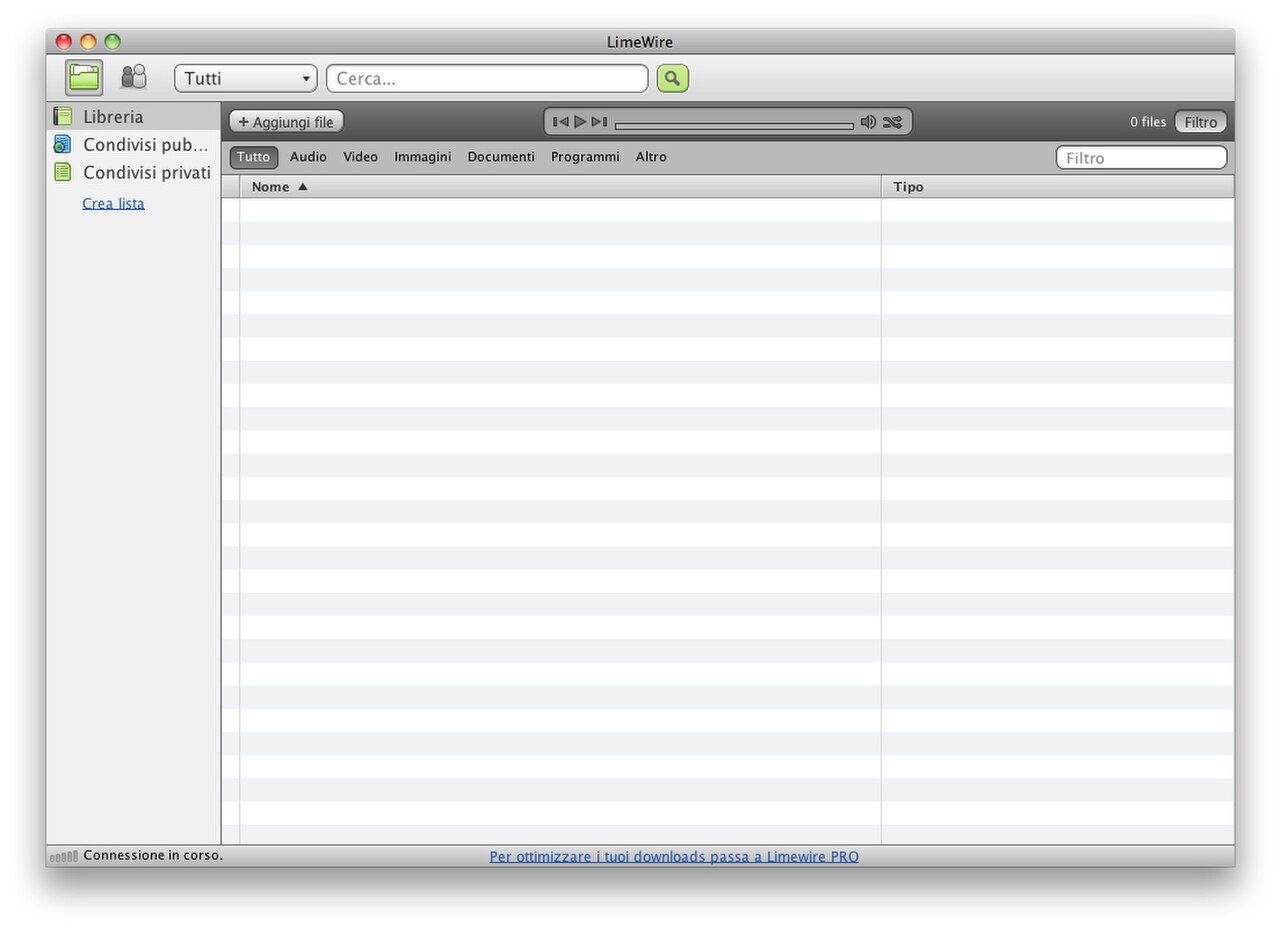
Task: Open Condivisi privati list
Action: tap(133, 172)
